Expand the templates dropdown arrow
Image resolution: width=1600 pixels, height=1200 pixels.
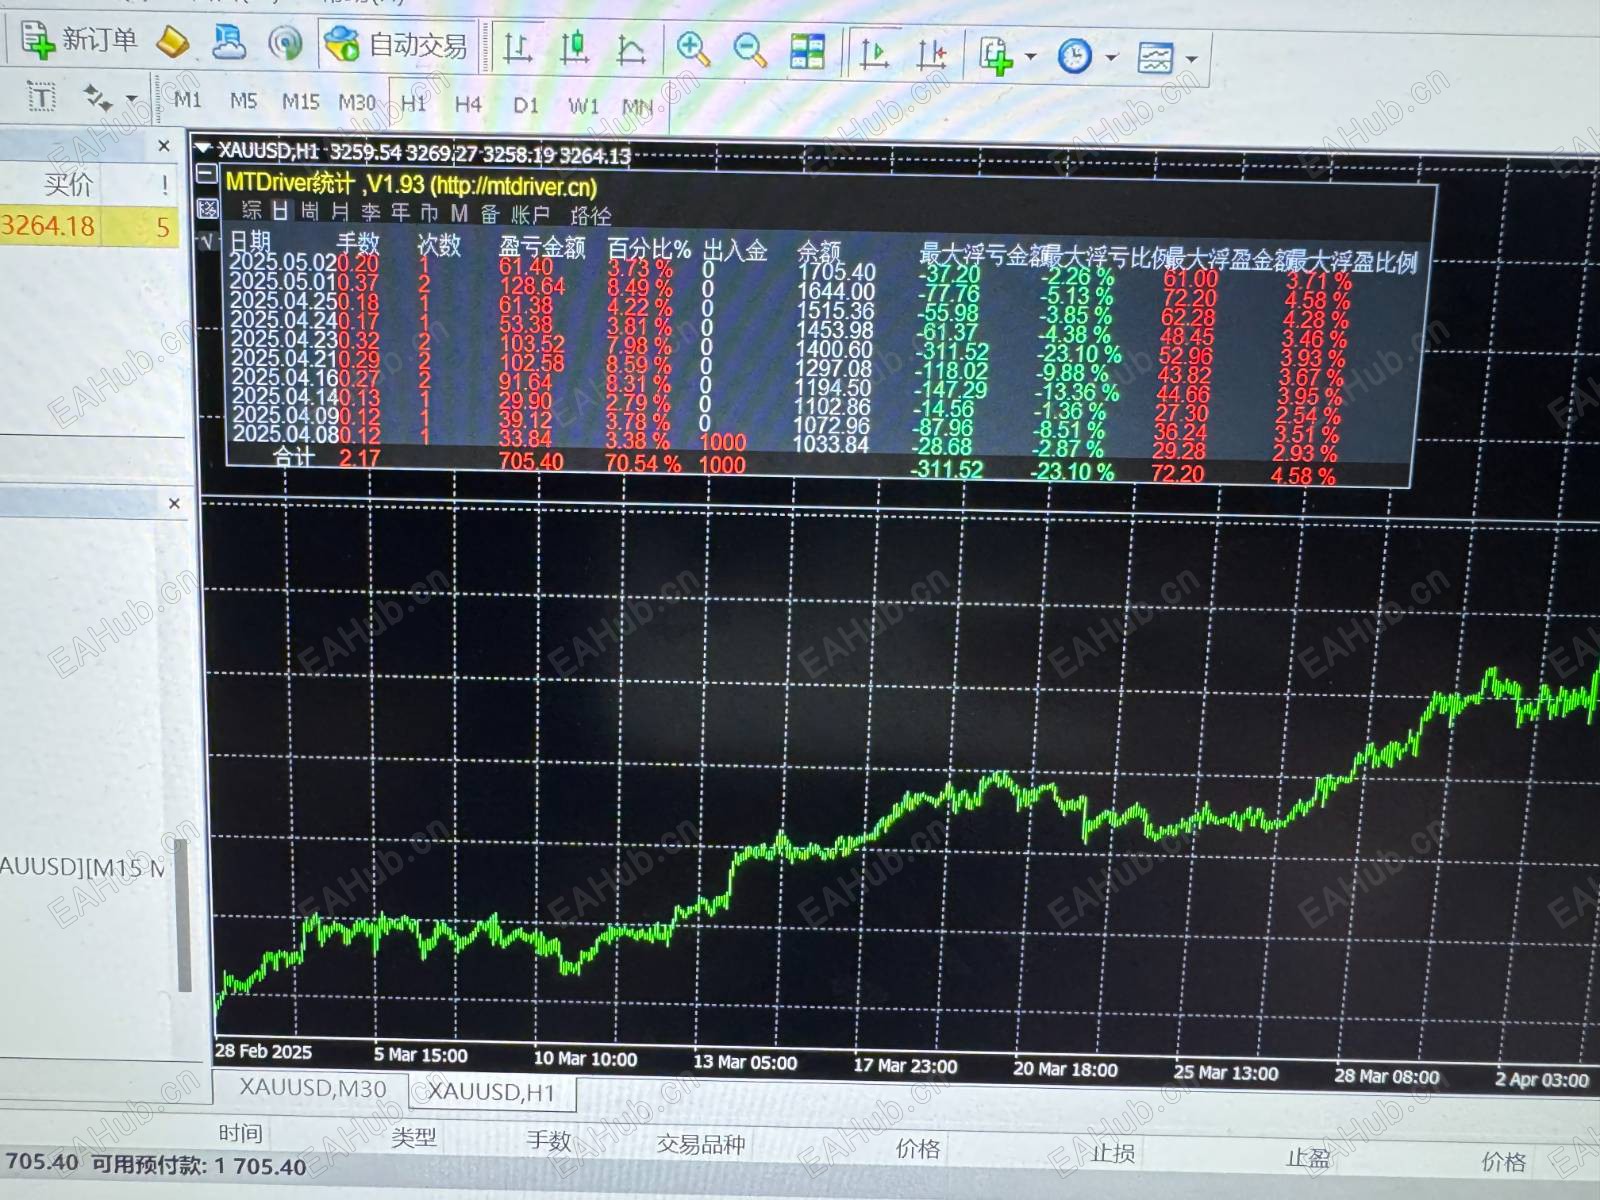pyautogui.click(x=1191, y=59)
